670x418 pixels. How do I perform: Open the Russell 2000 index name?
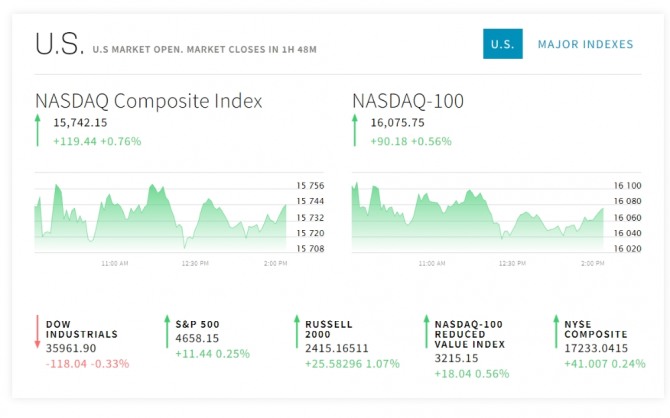[329, 330]
